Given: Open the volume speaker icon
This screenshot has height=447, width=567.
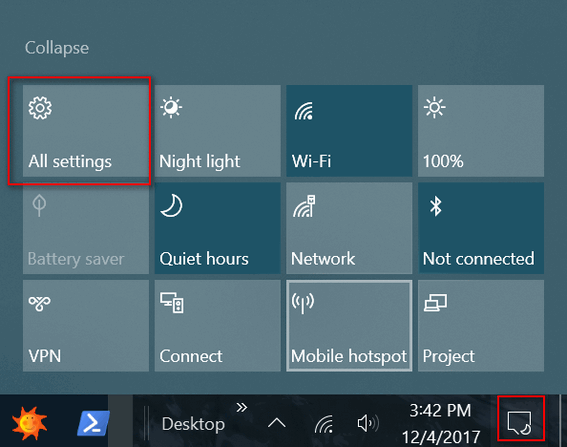Looking at the screenshot, I should click(x=368, y=423).
